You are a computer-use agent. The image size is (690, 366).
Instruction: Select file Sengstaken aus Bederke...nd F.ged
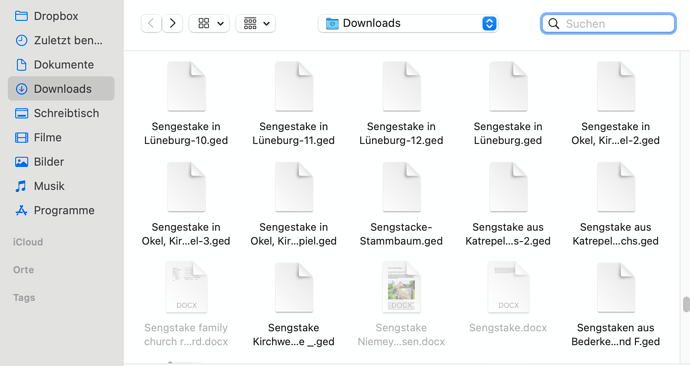[616, 305]
